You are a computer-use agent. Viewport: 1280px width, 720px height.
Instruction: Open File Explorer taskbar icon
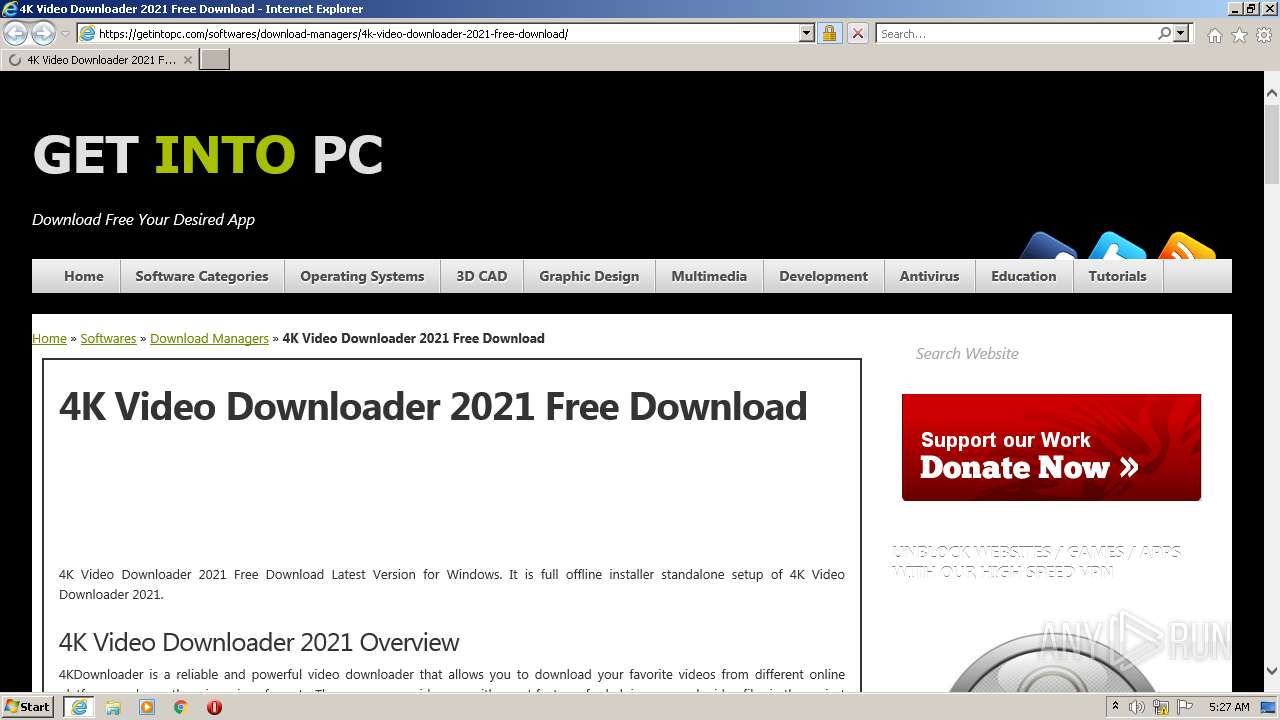click(x=113, y=707)
